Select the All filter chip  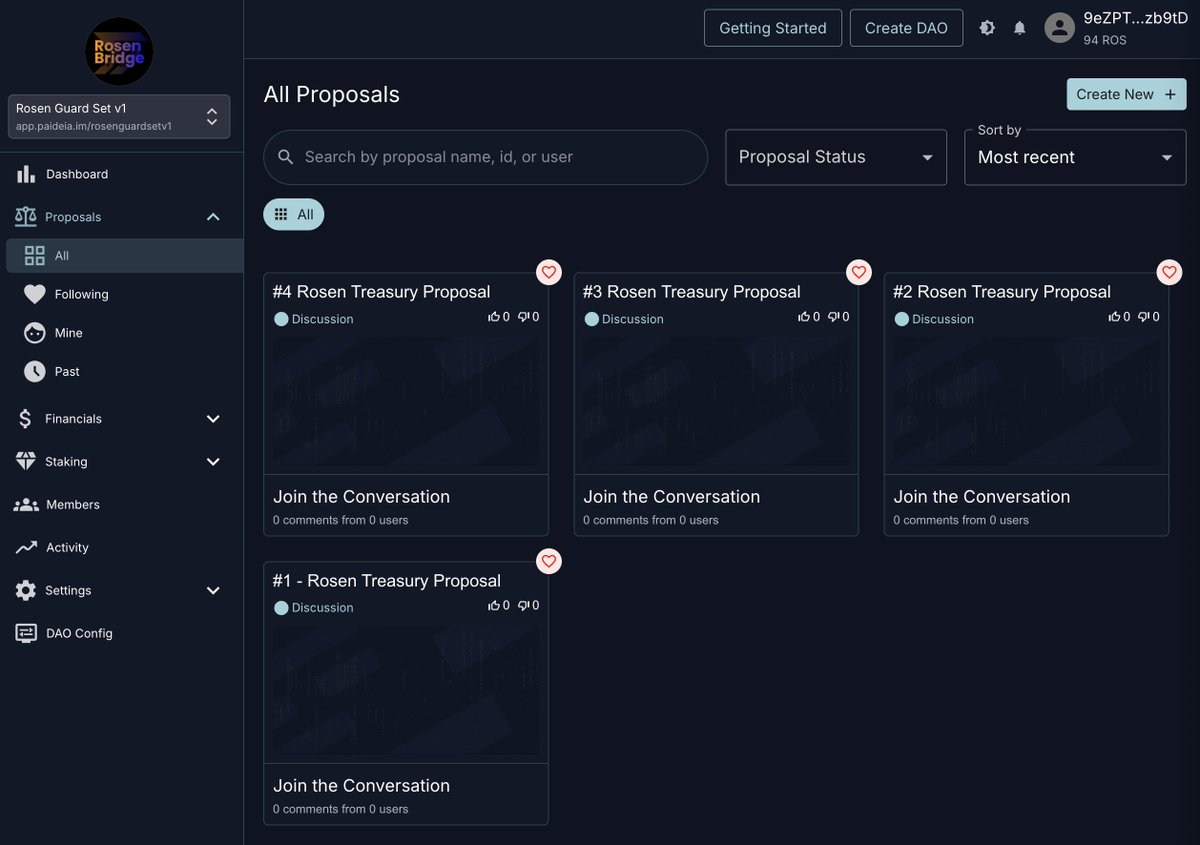pos(294,214)
